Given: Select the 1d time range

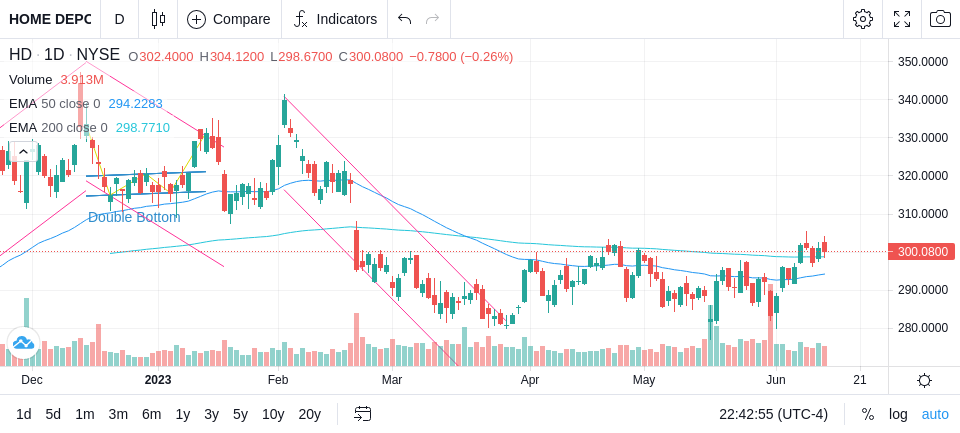Looking at the screenshot, I should click(x=23, y=415).
